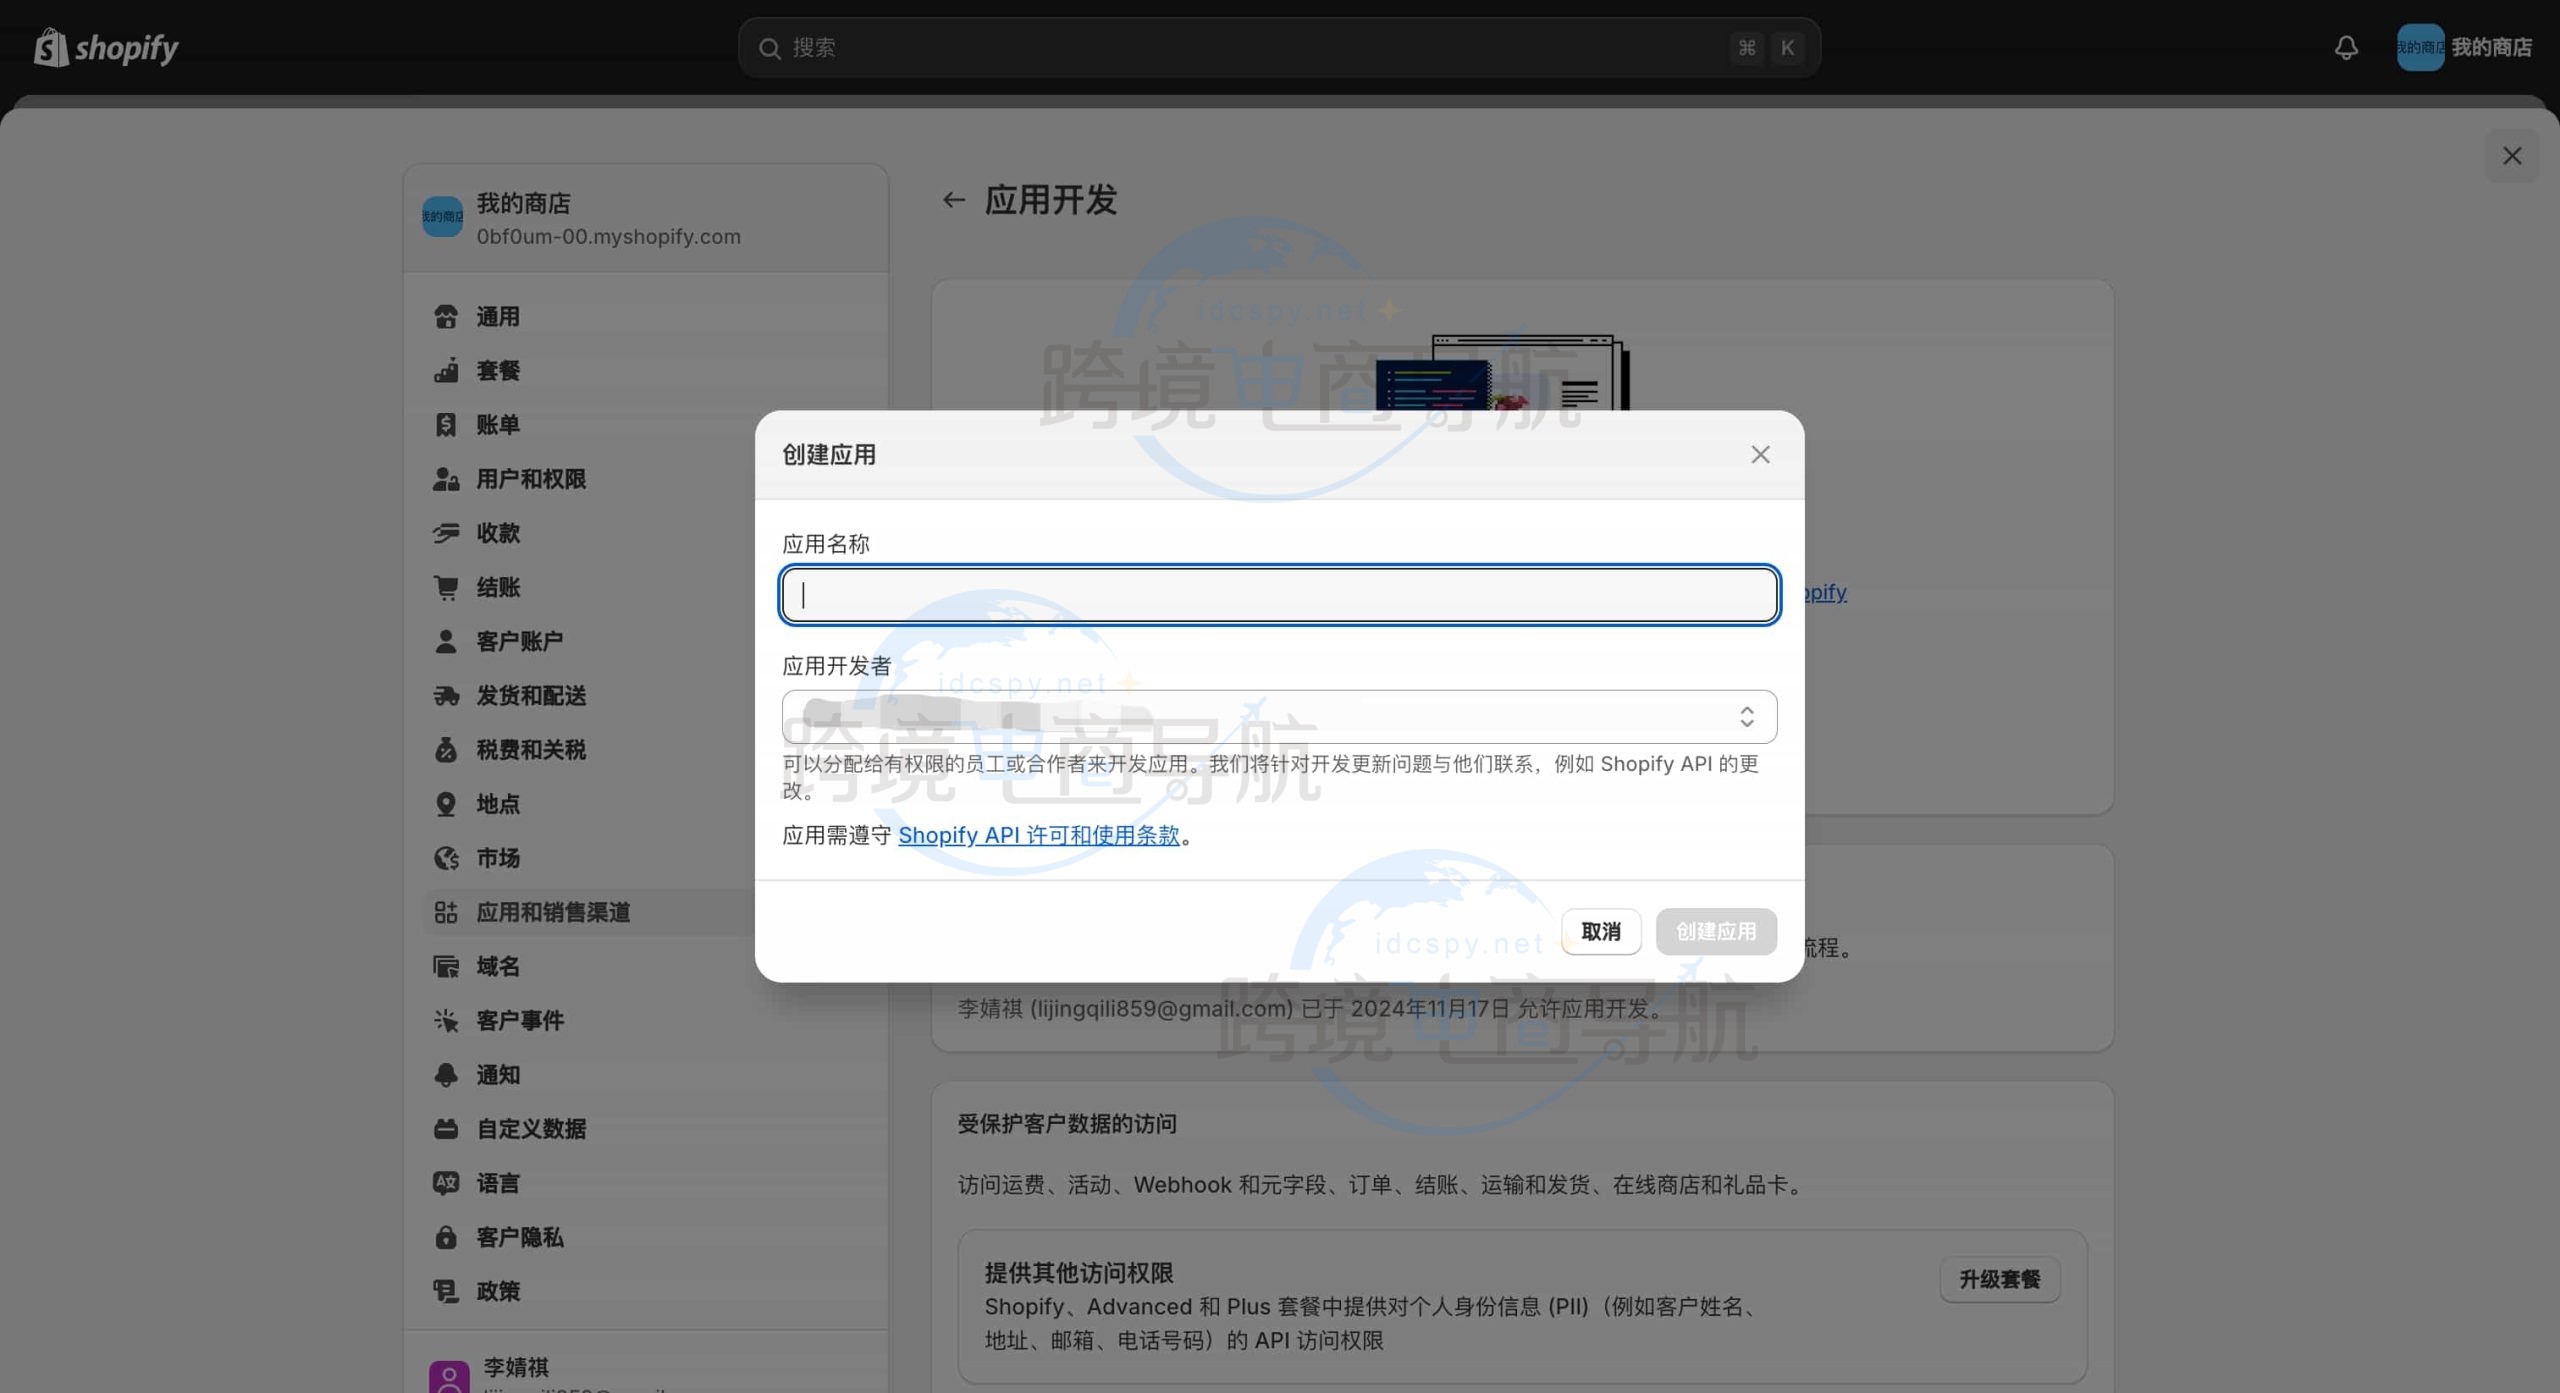
Task: Click the Shopify logo
Action: click(106, 47)
